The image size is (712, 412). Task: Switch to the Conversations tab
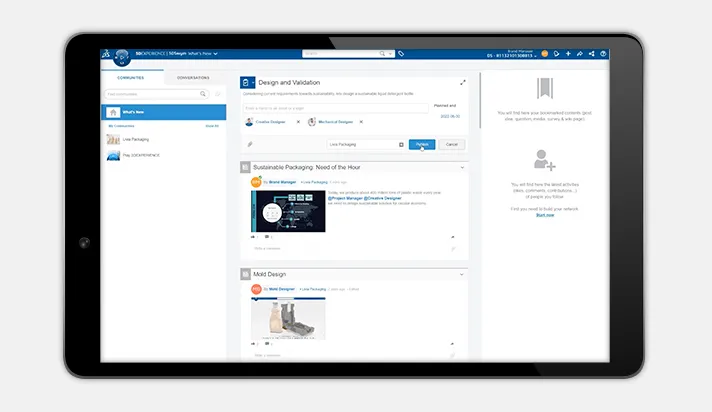tap(193, 78)
